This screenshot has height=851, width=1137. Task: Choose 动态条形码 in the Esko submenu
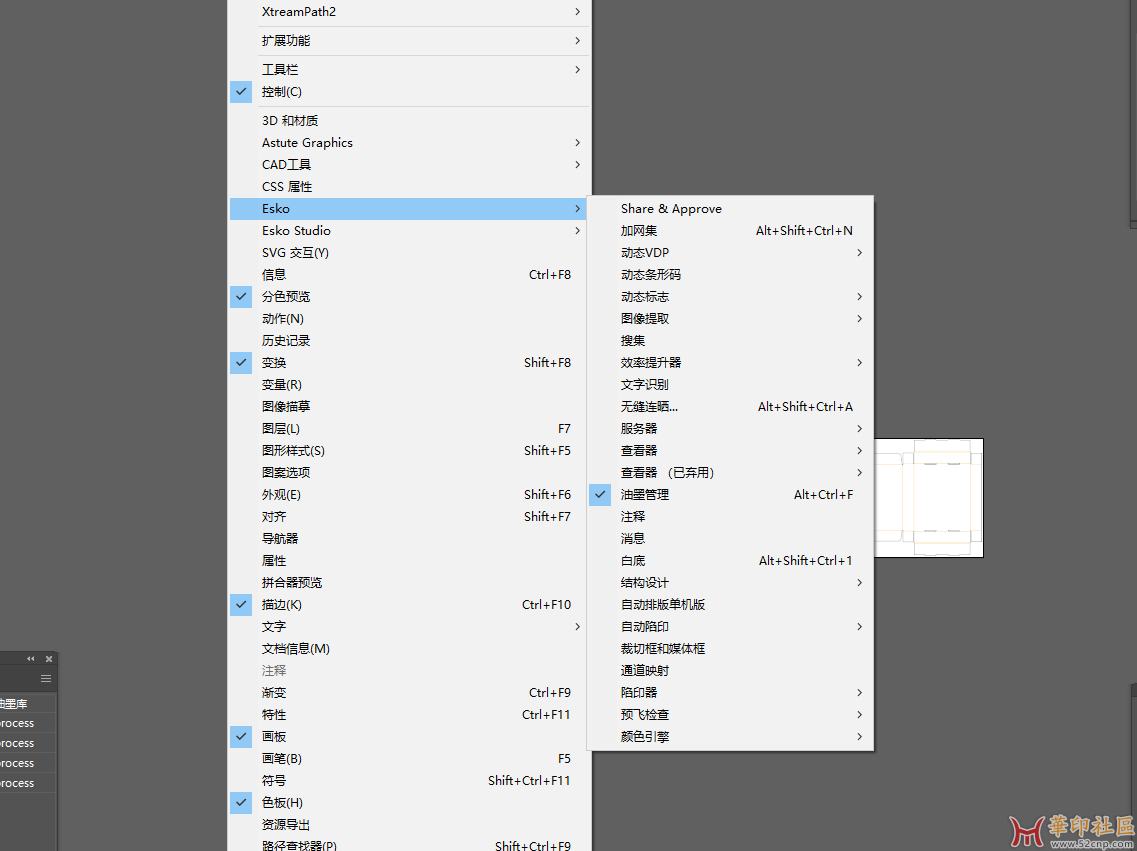[730, 275]
